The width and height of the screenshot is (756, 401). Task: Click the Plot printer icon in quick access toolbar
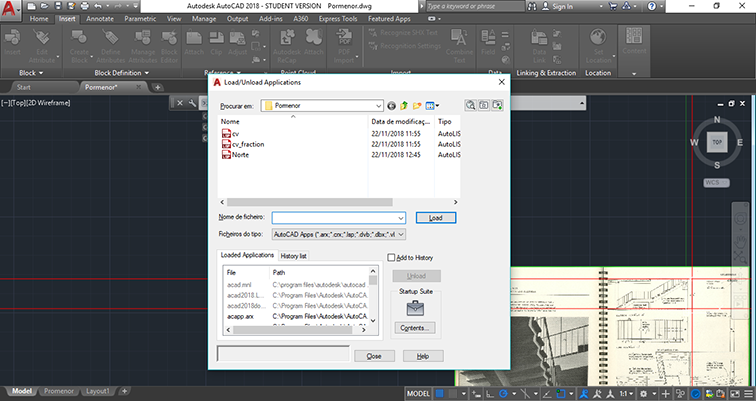84,6
